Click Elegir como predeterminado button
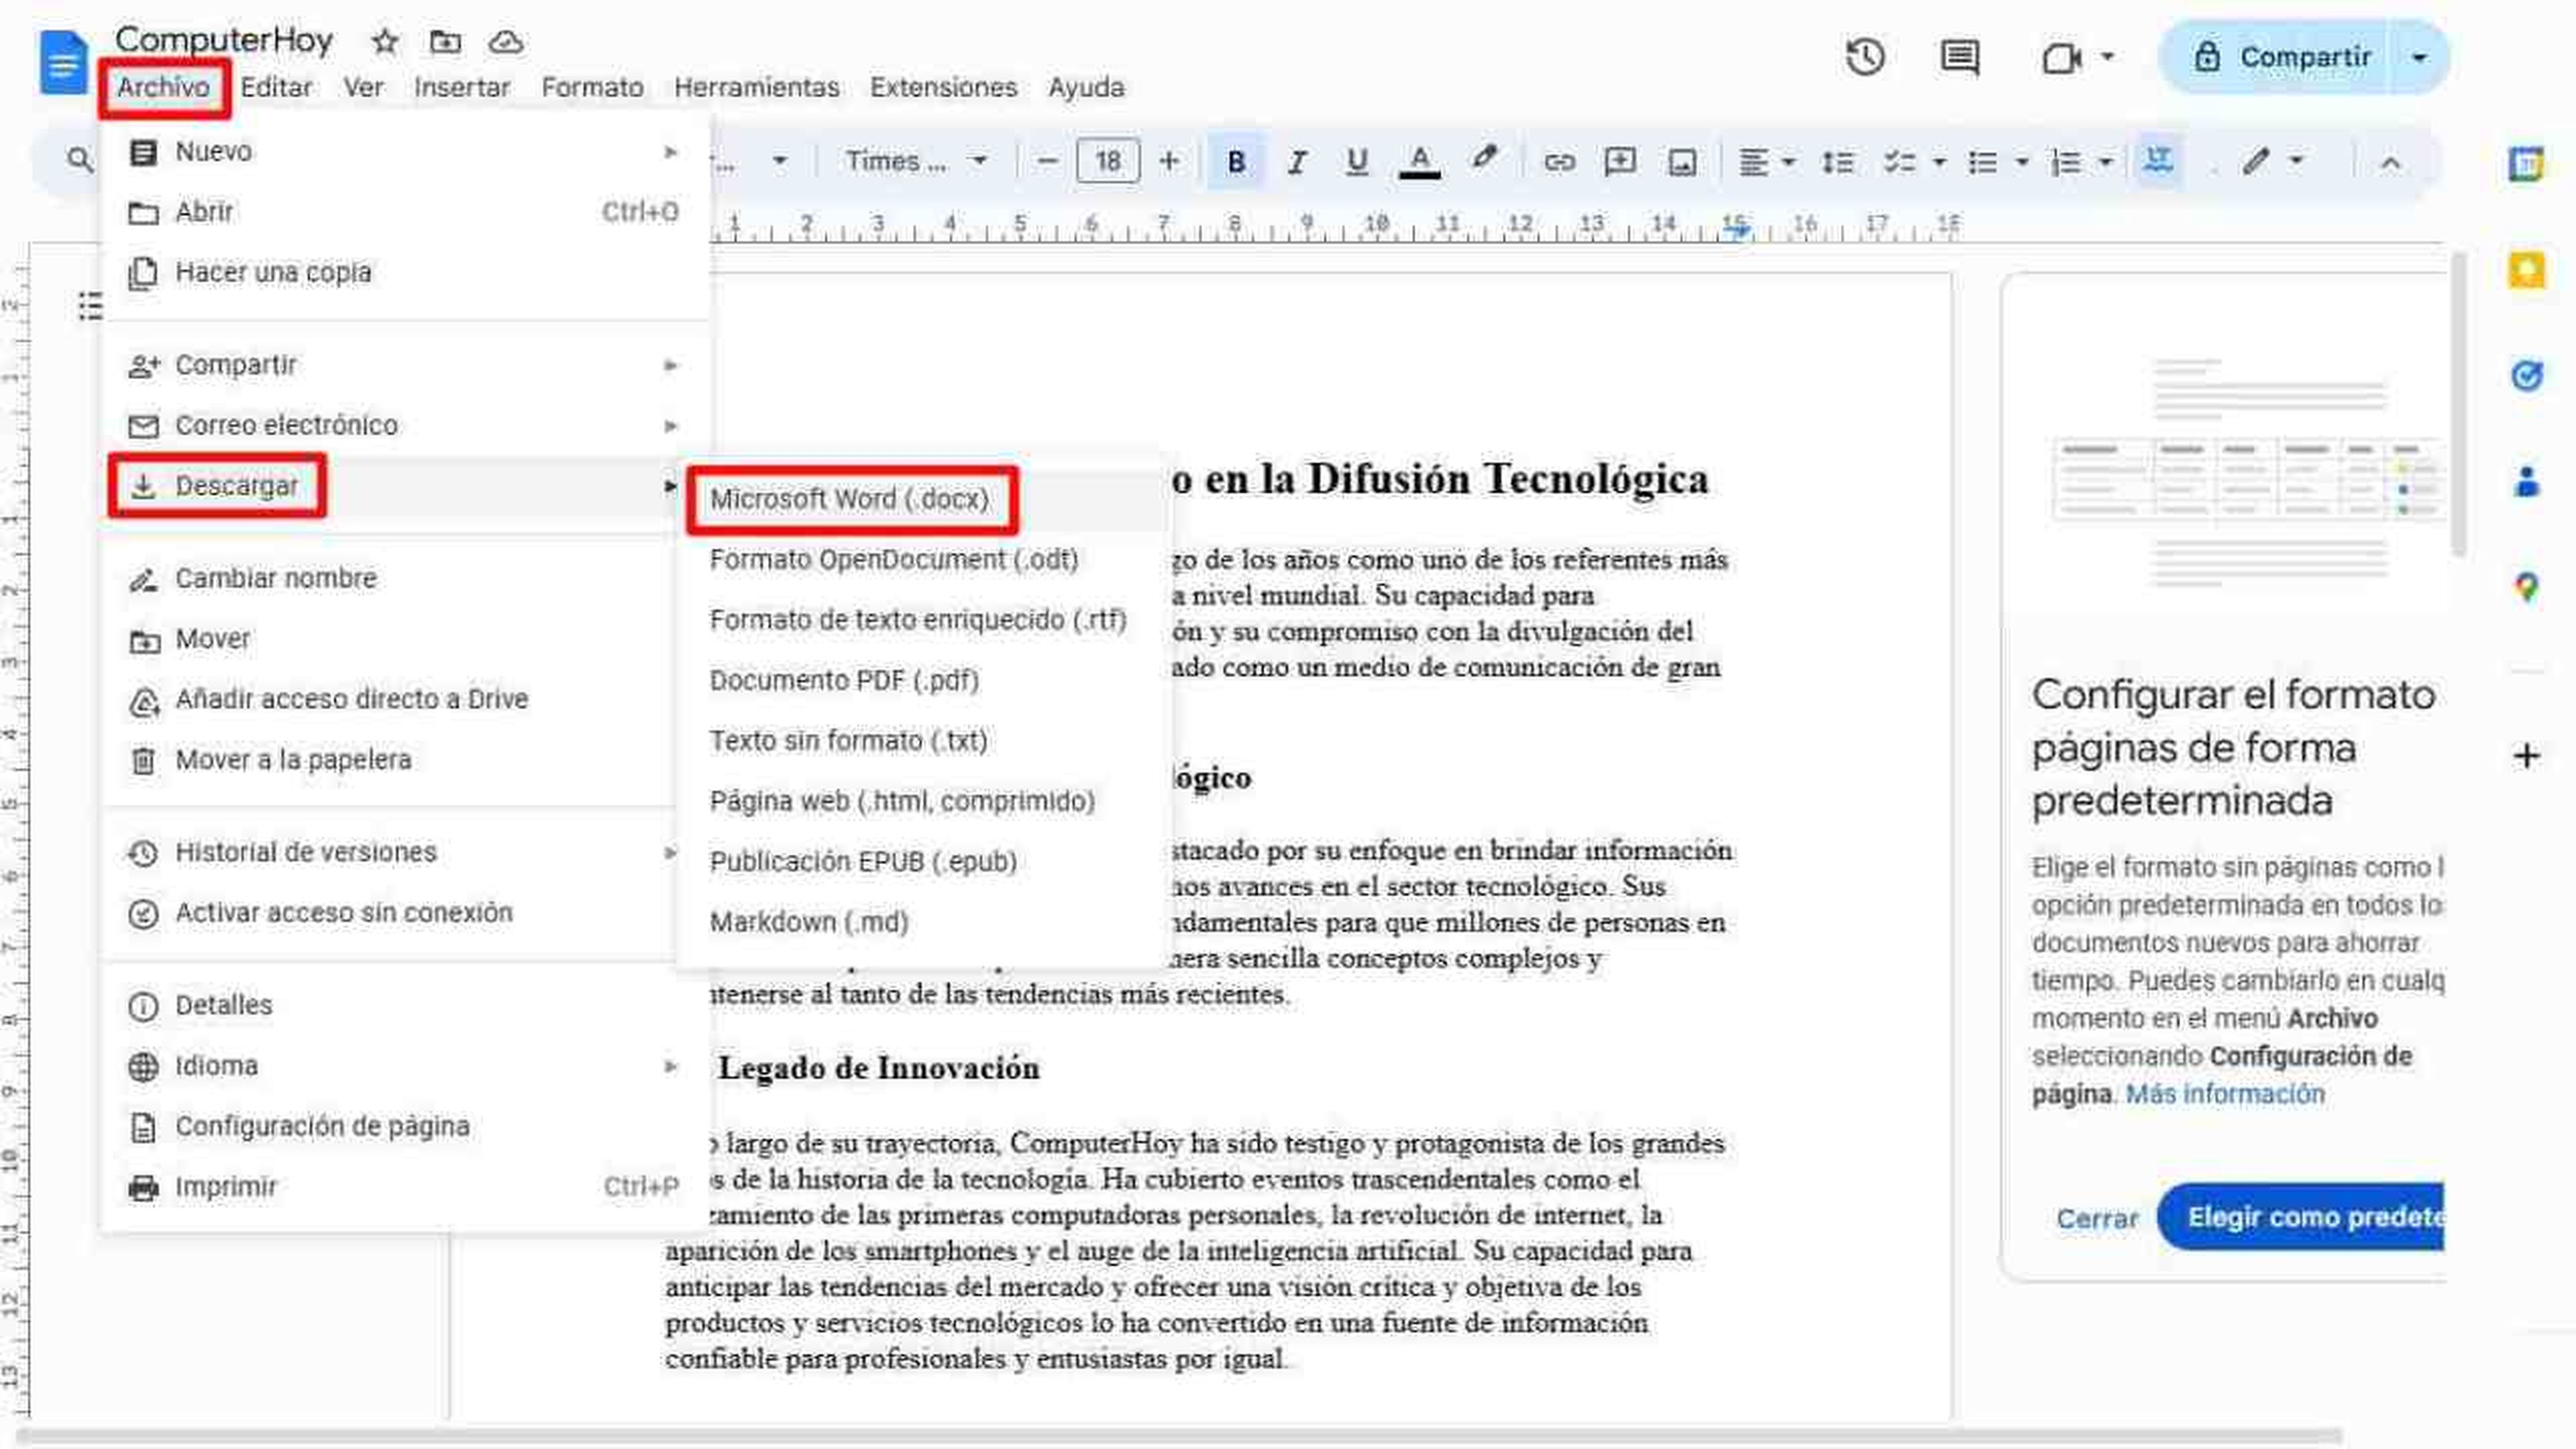 point(2301,1217)
